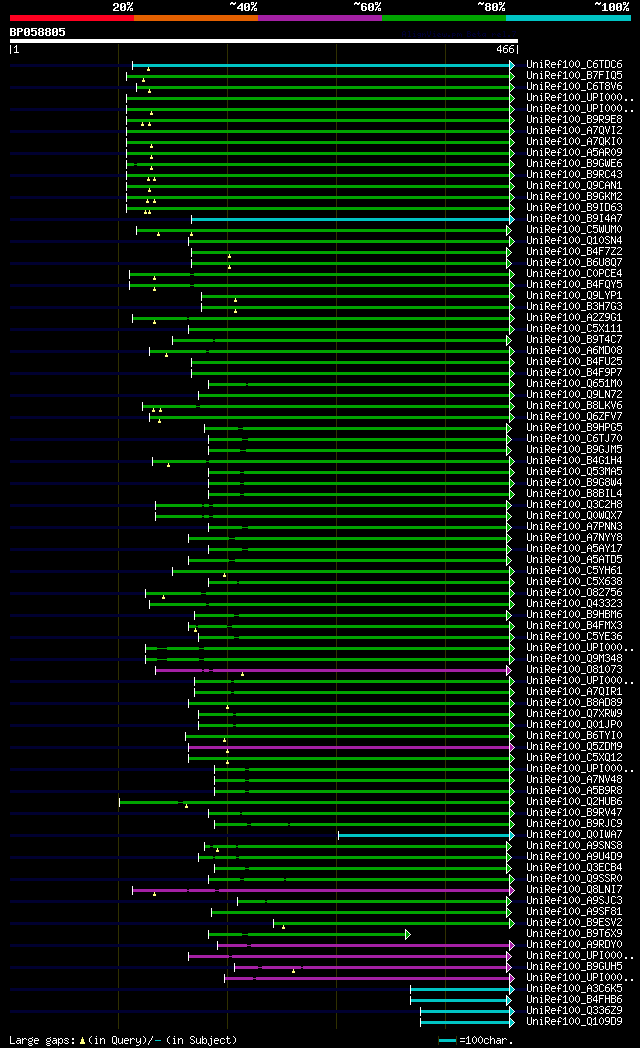Open the UniRef100_B9GKM2 entry

(574, 196)
